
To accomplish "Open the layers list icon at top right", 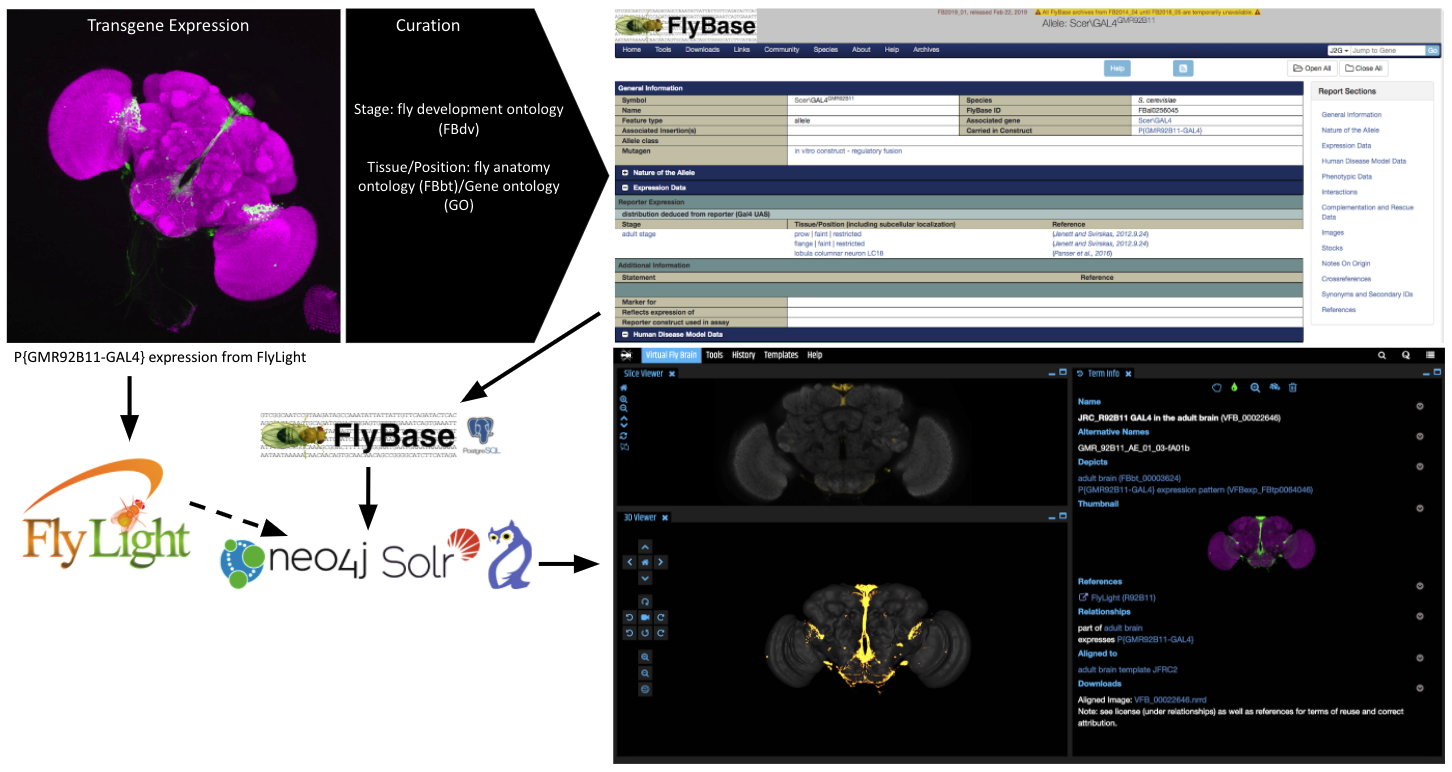I will [1430, 355].
